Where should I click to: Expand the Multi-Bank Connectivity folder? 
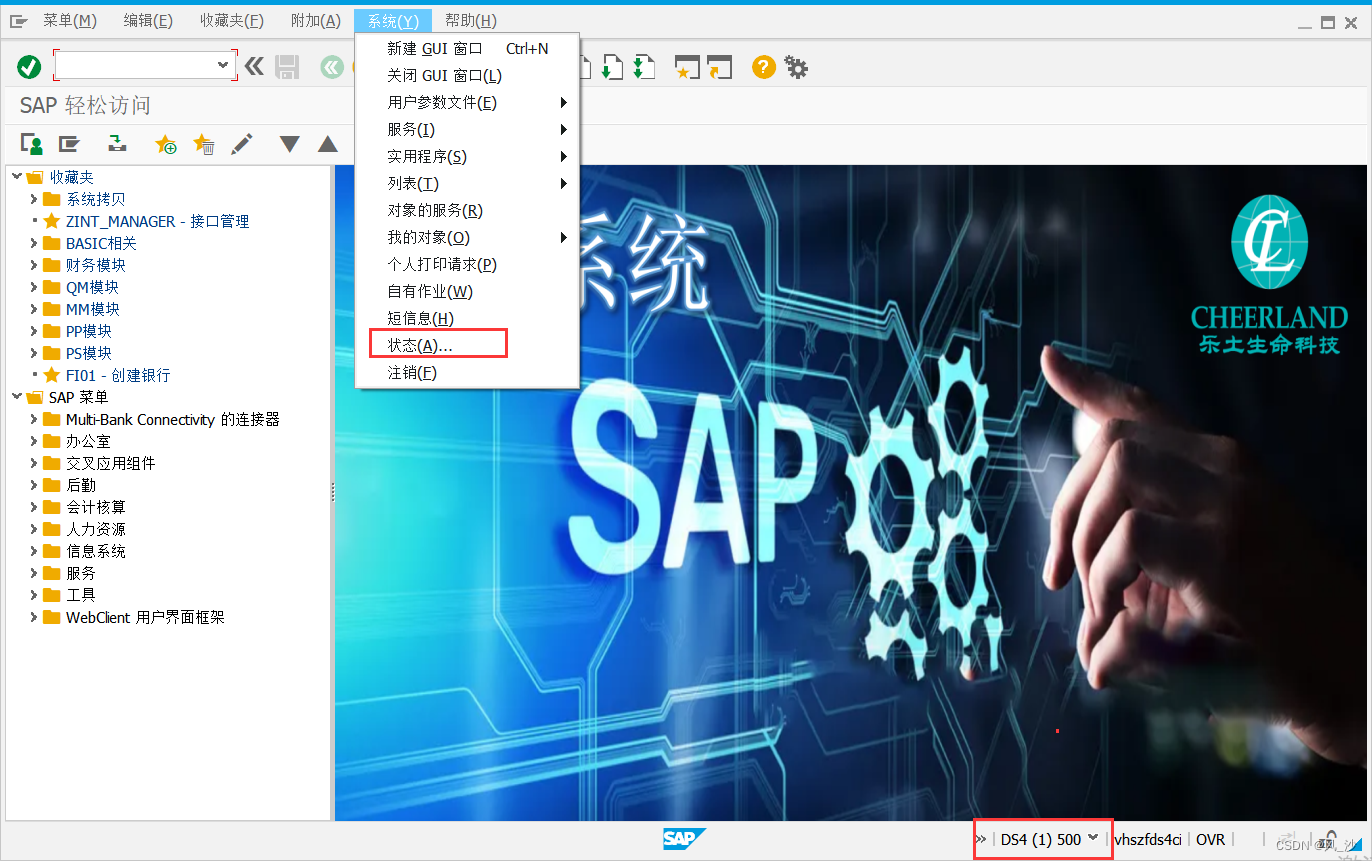[x=33, y=419]
